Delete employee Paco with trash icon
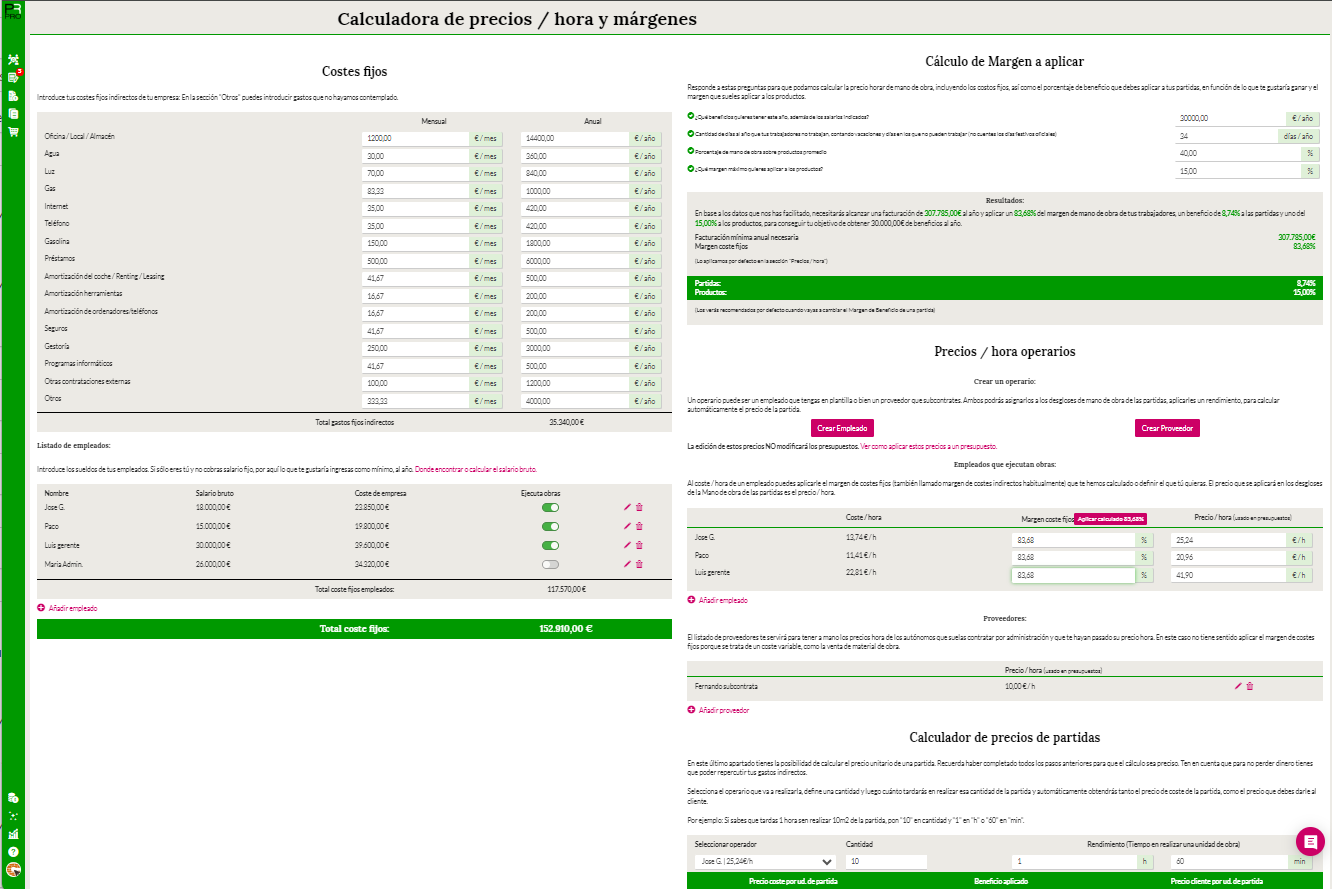 click(x=639, y=526)
